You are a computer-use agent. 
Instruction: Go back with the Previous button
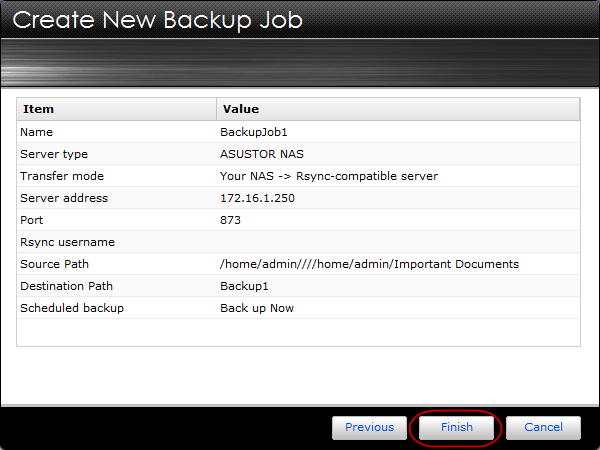pos(369,427)
